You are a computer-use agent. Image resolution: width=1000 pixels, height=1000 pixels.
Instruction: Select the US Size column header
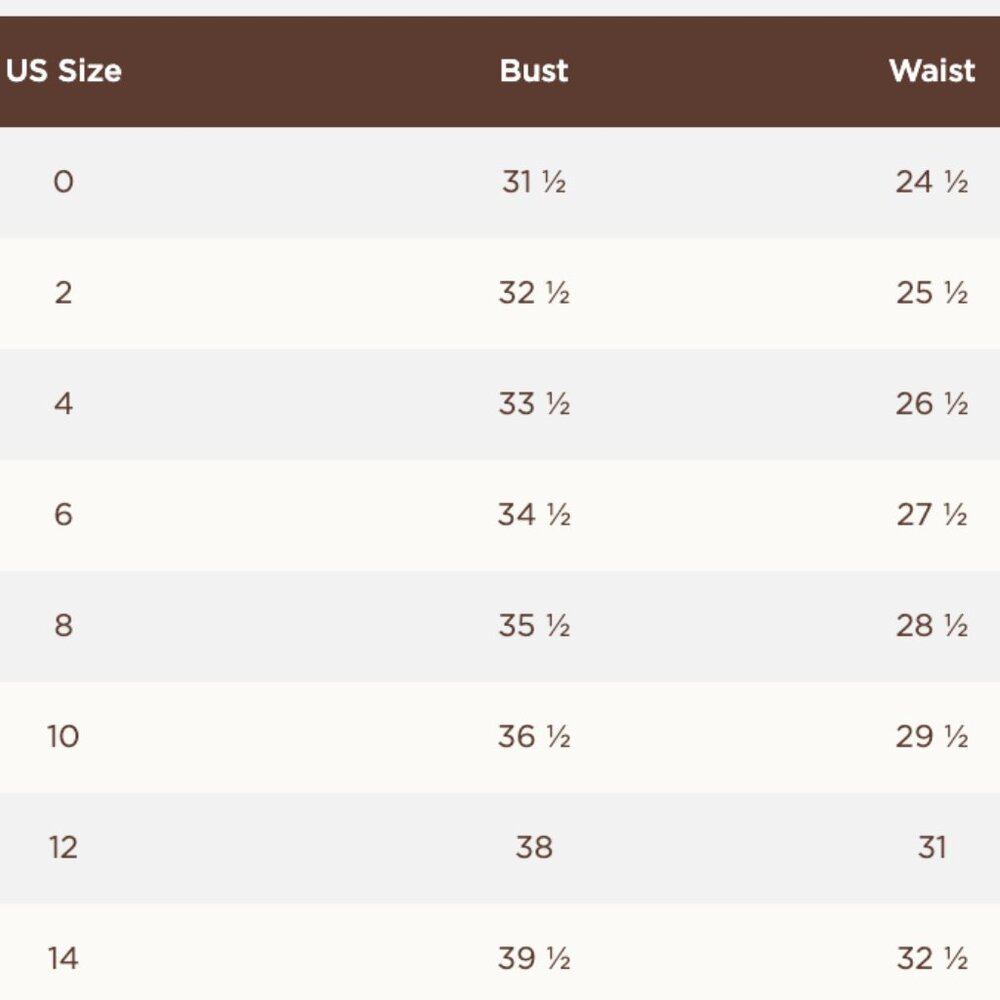(x=64, y=71)
